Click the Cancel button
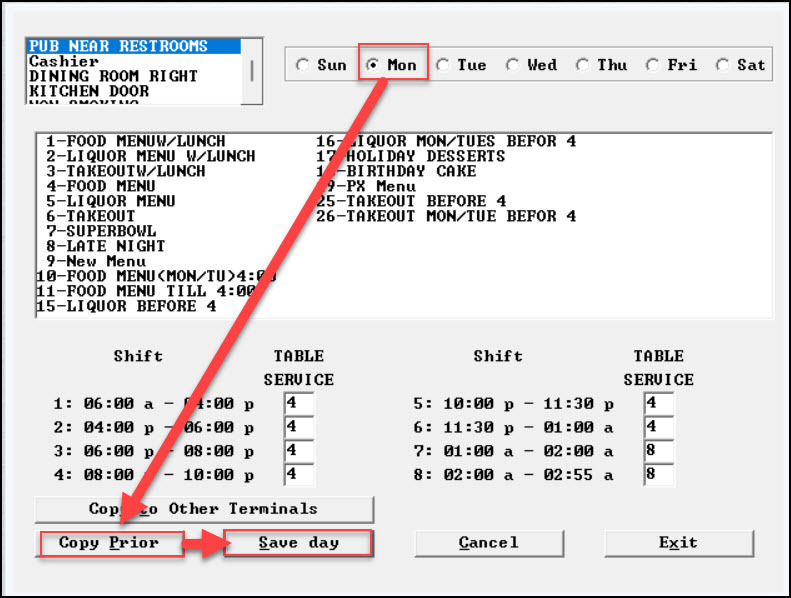Screen dimensions: 791x598 point(489,543)
